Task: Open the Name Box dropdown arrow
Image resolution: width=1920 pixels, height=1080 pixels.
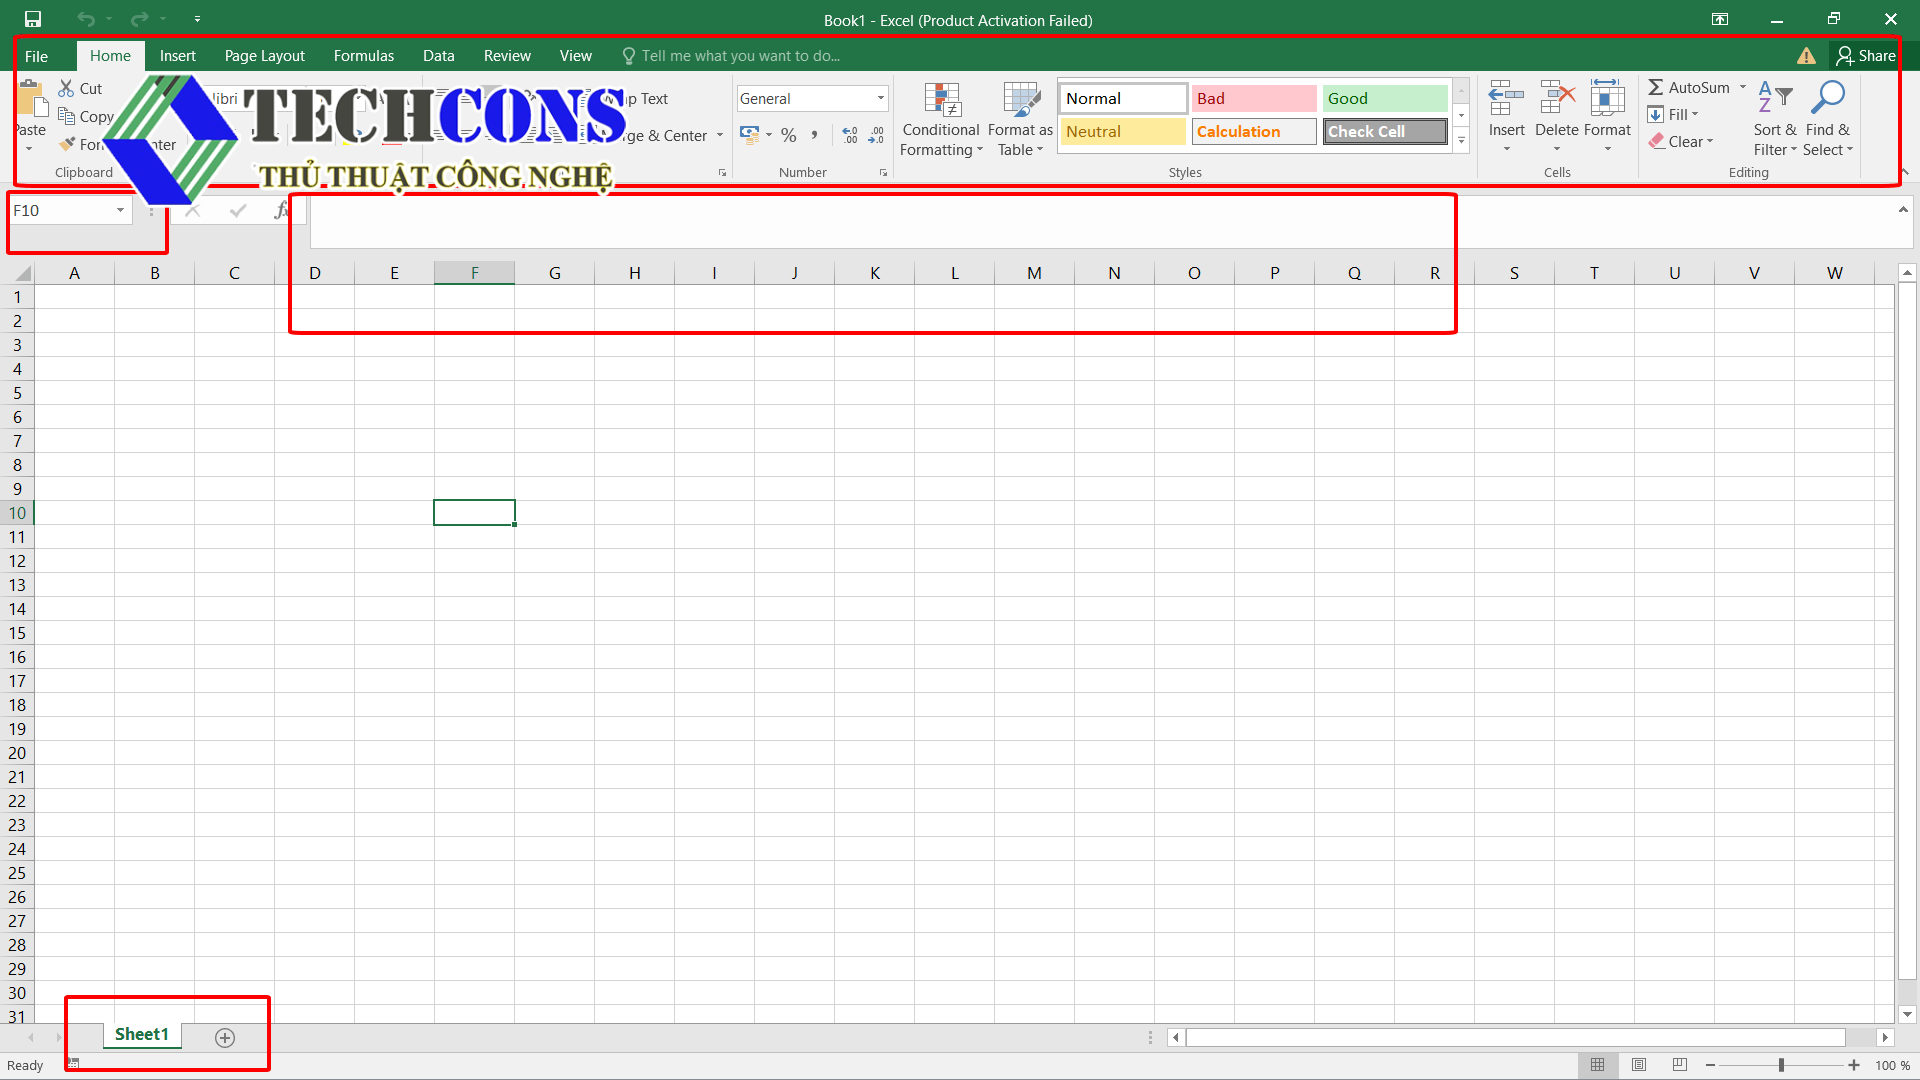Action: [120, 210]
